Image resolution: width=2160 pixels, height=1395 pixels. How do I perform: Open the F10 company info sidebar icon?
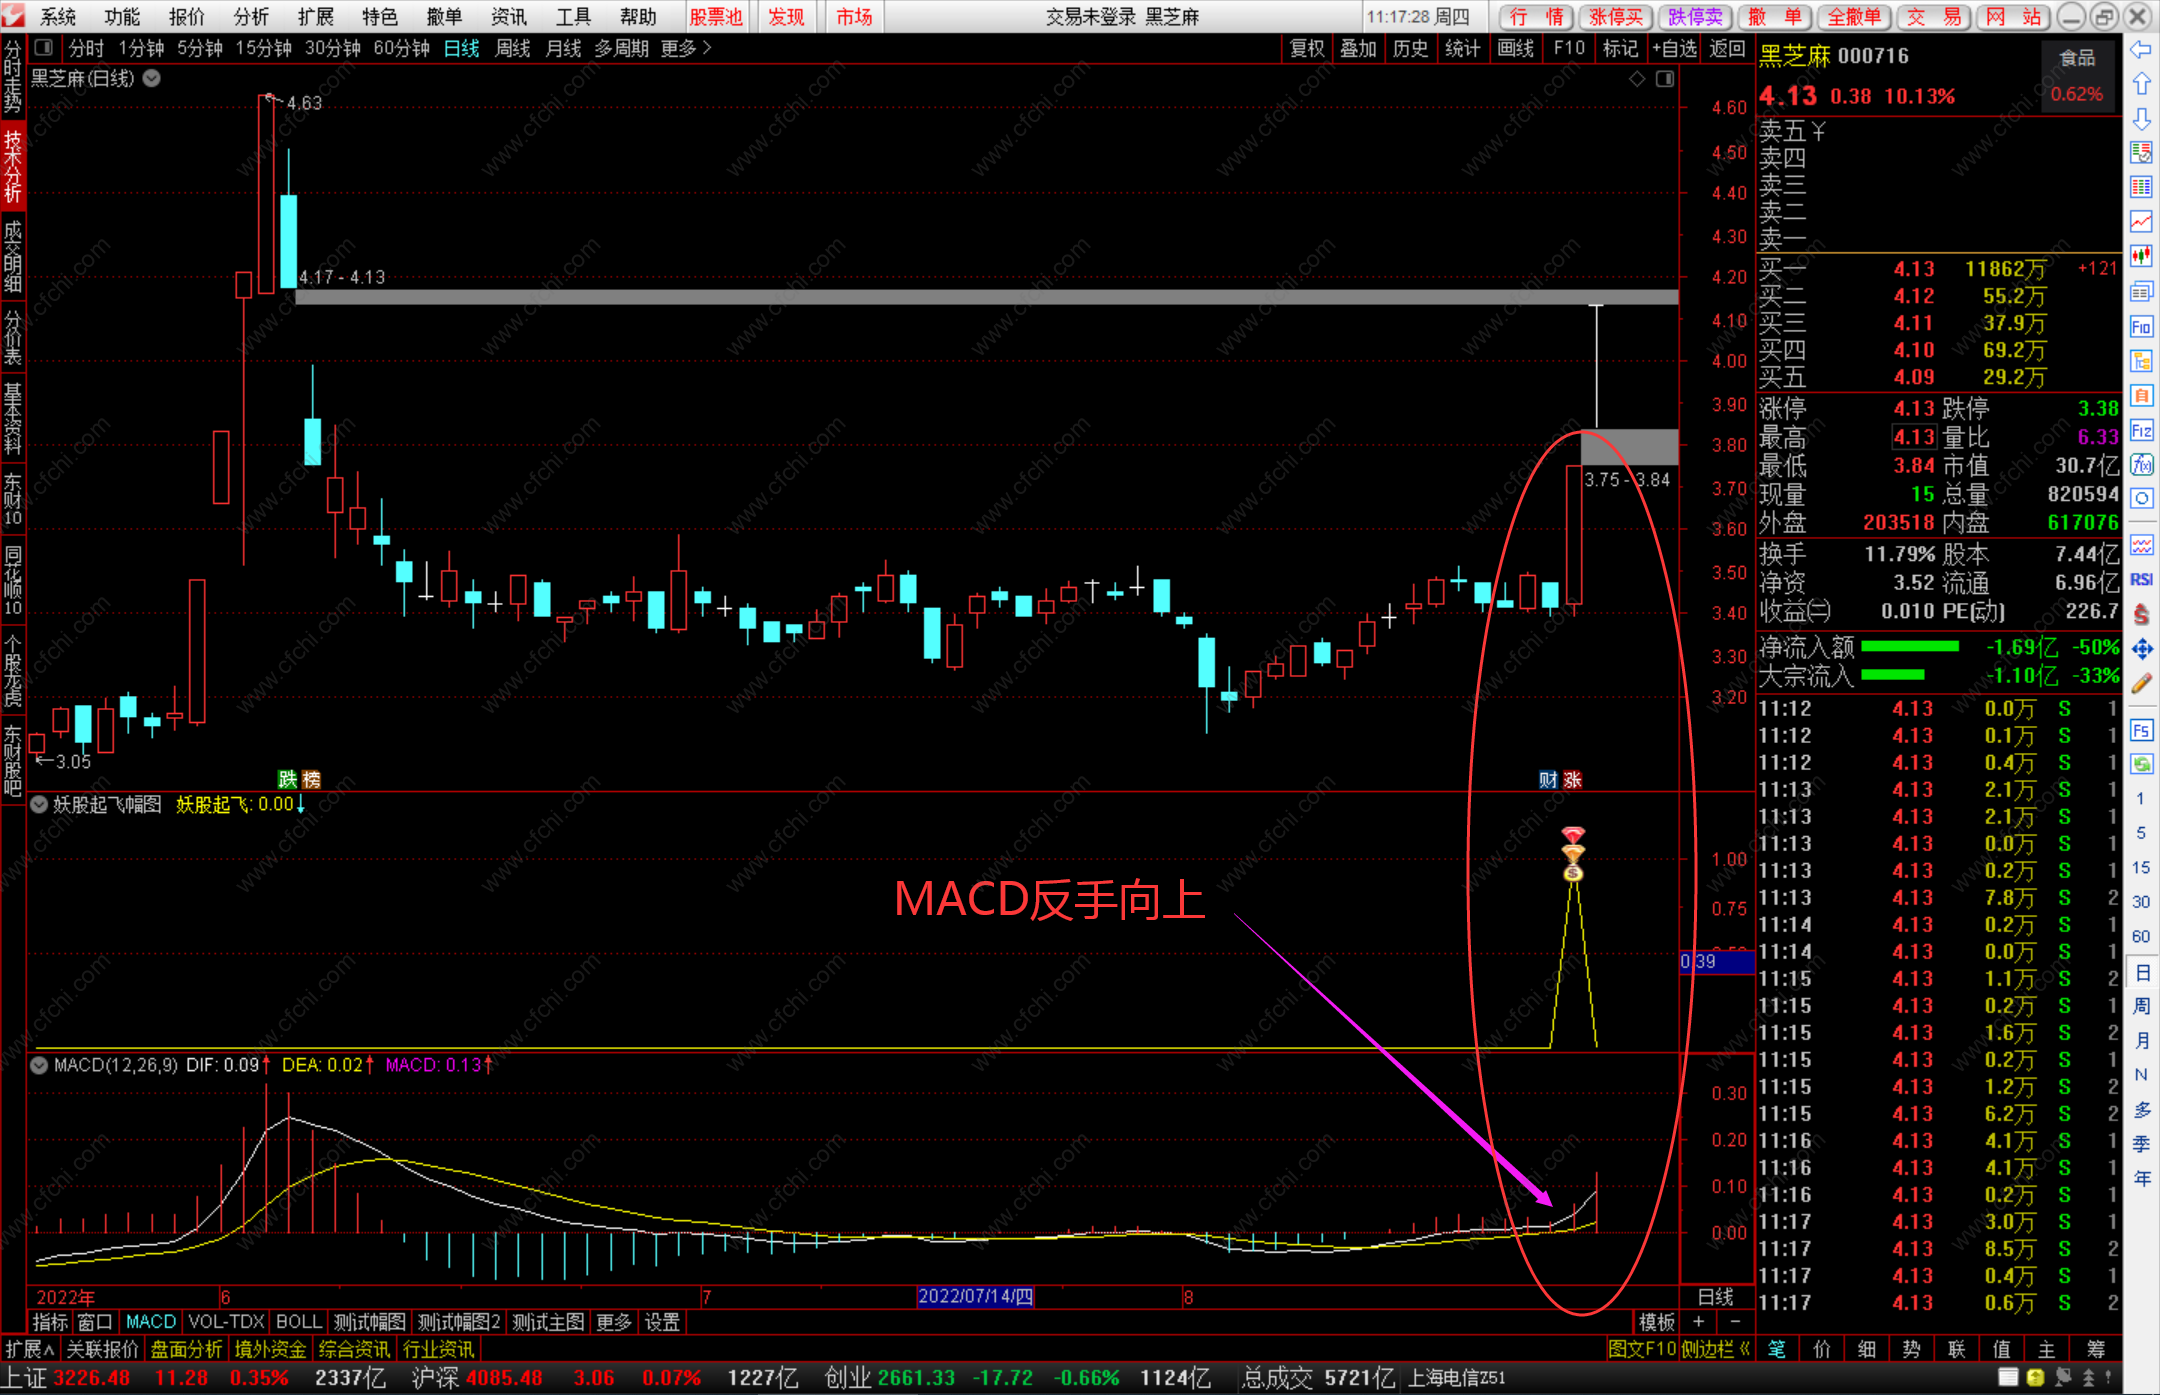2141,327
